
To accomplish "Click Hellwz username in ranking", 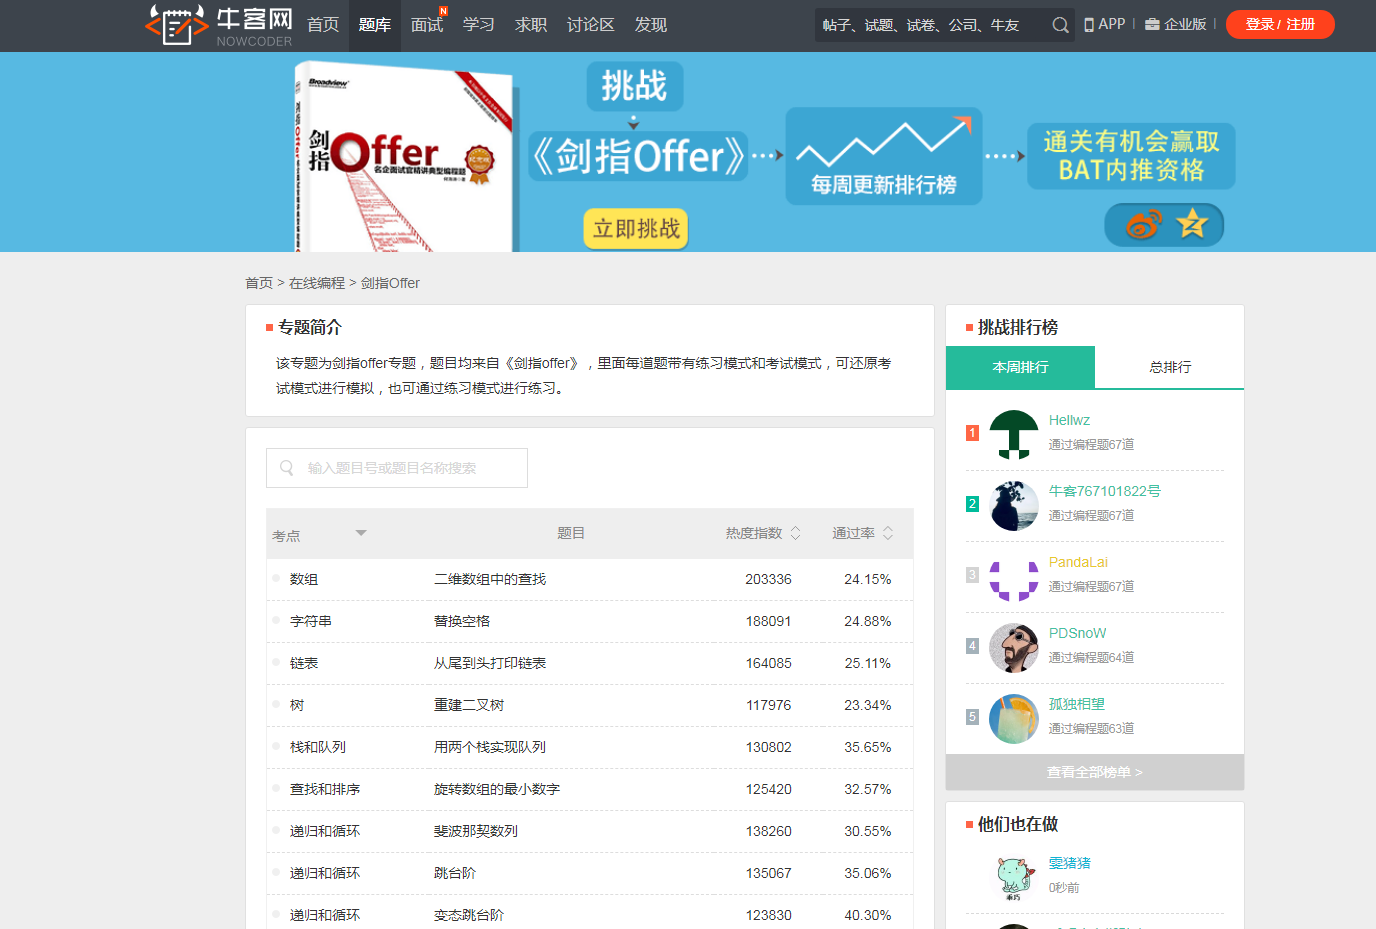I will click(x=1069, y=420).
